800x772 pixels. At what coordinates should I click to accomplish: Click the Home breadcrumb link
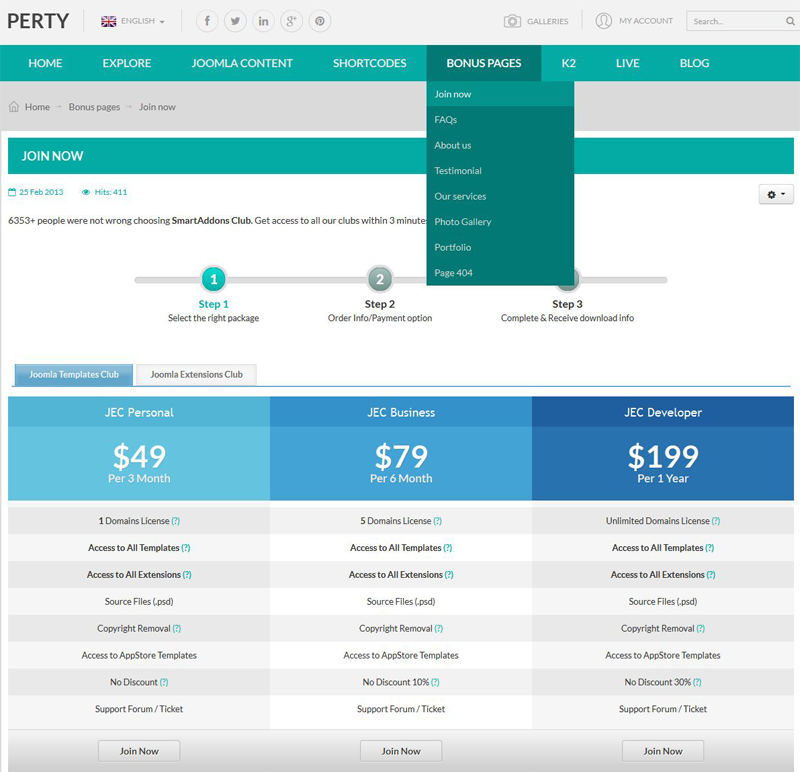point(37,107)
